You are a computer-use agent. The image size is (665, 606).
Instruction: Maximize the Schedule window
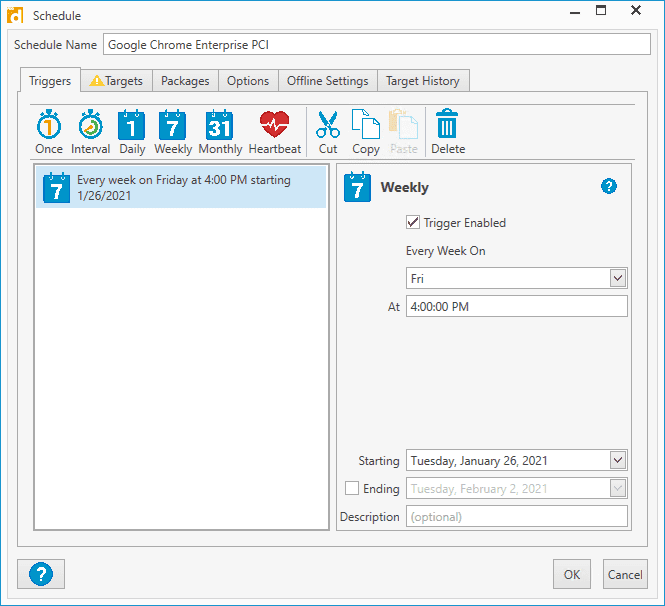[601, 11]
